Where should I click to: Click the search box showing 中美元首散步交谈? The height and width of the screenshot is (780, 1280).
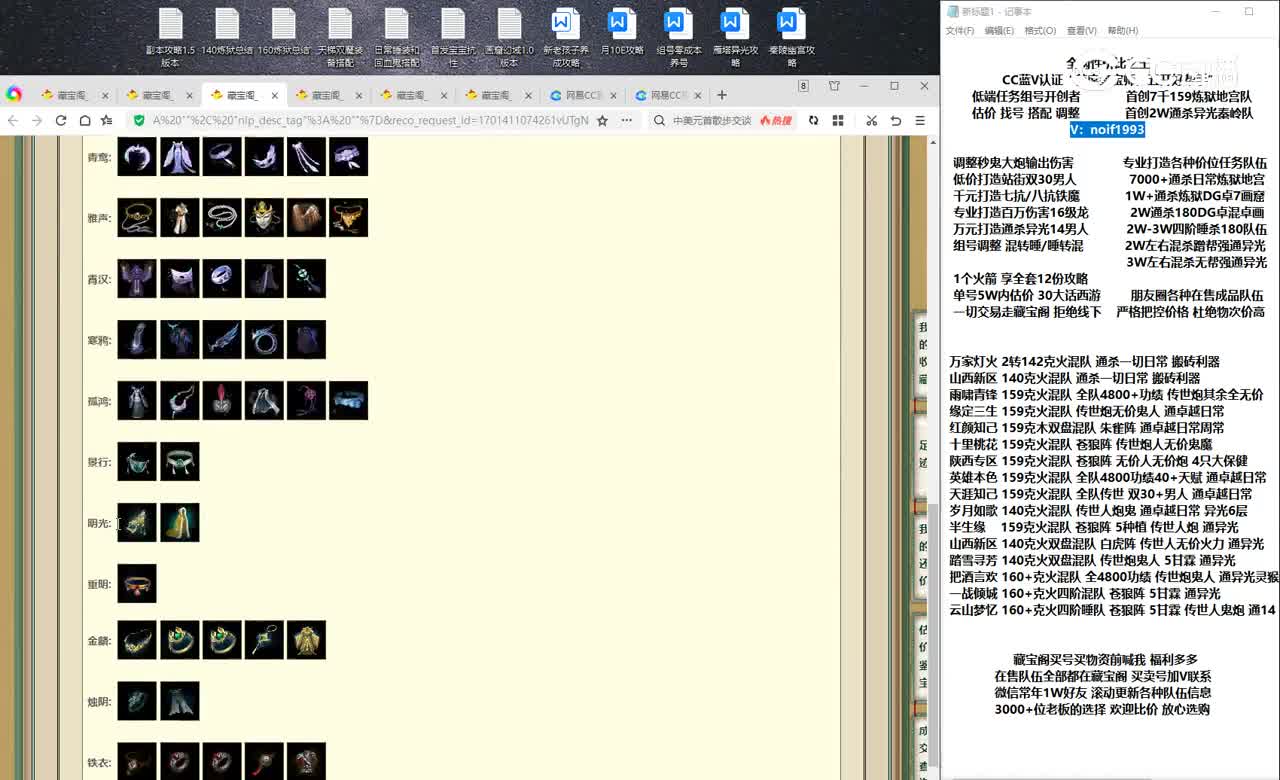711,120
